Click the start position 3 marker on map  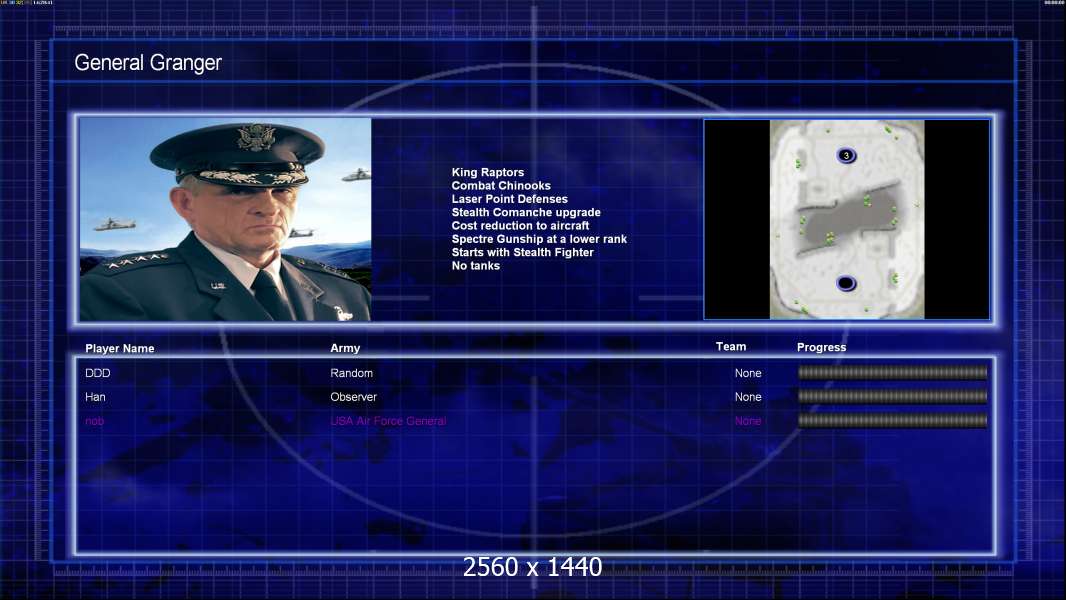tap(846, 156)
